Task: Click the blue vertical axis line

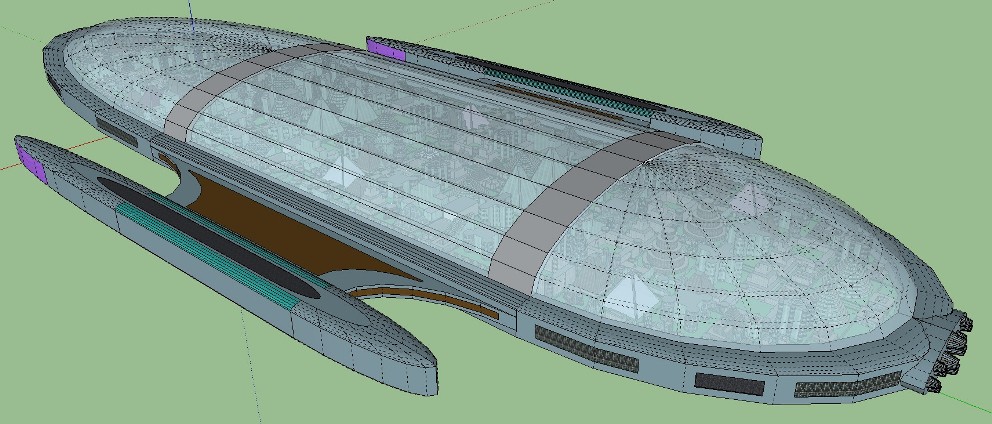Action: 190,12
